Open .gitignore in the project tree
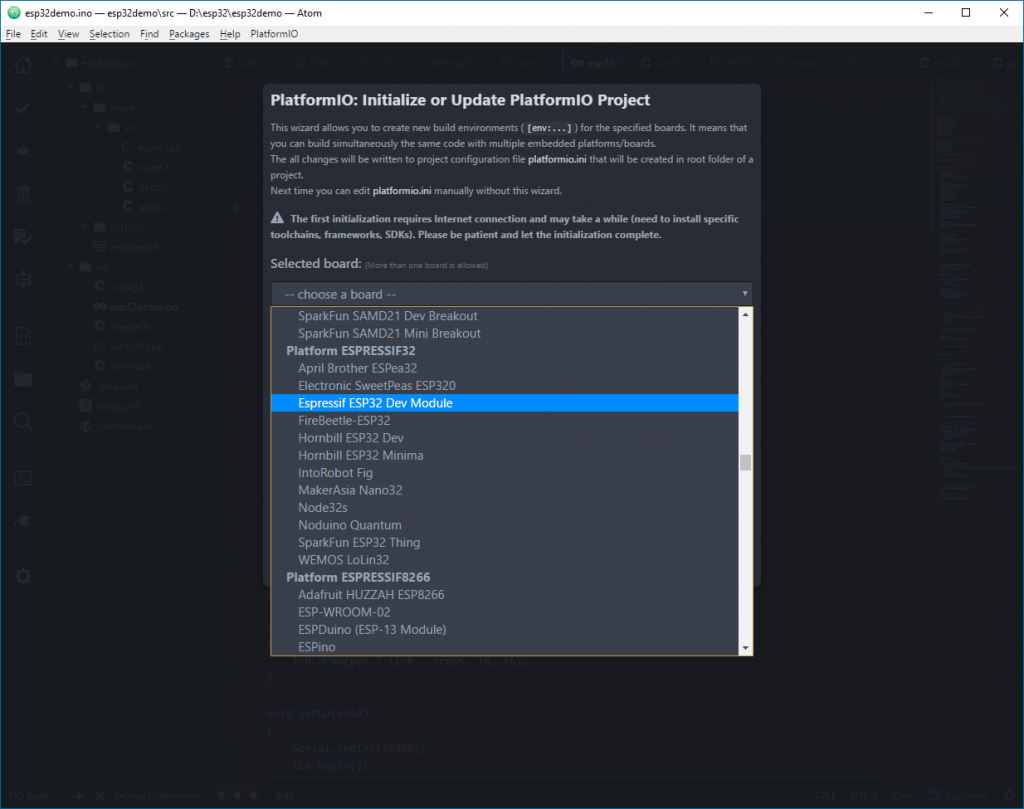The image size is (1024, 809). click(x=117, y=387)
